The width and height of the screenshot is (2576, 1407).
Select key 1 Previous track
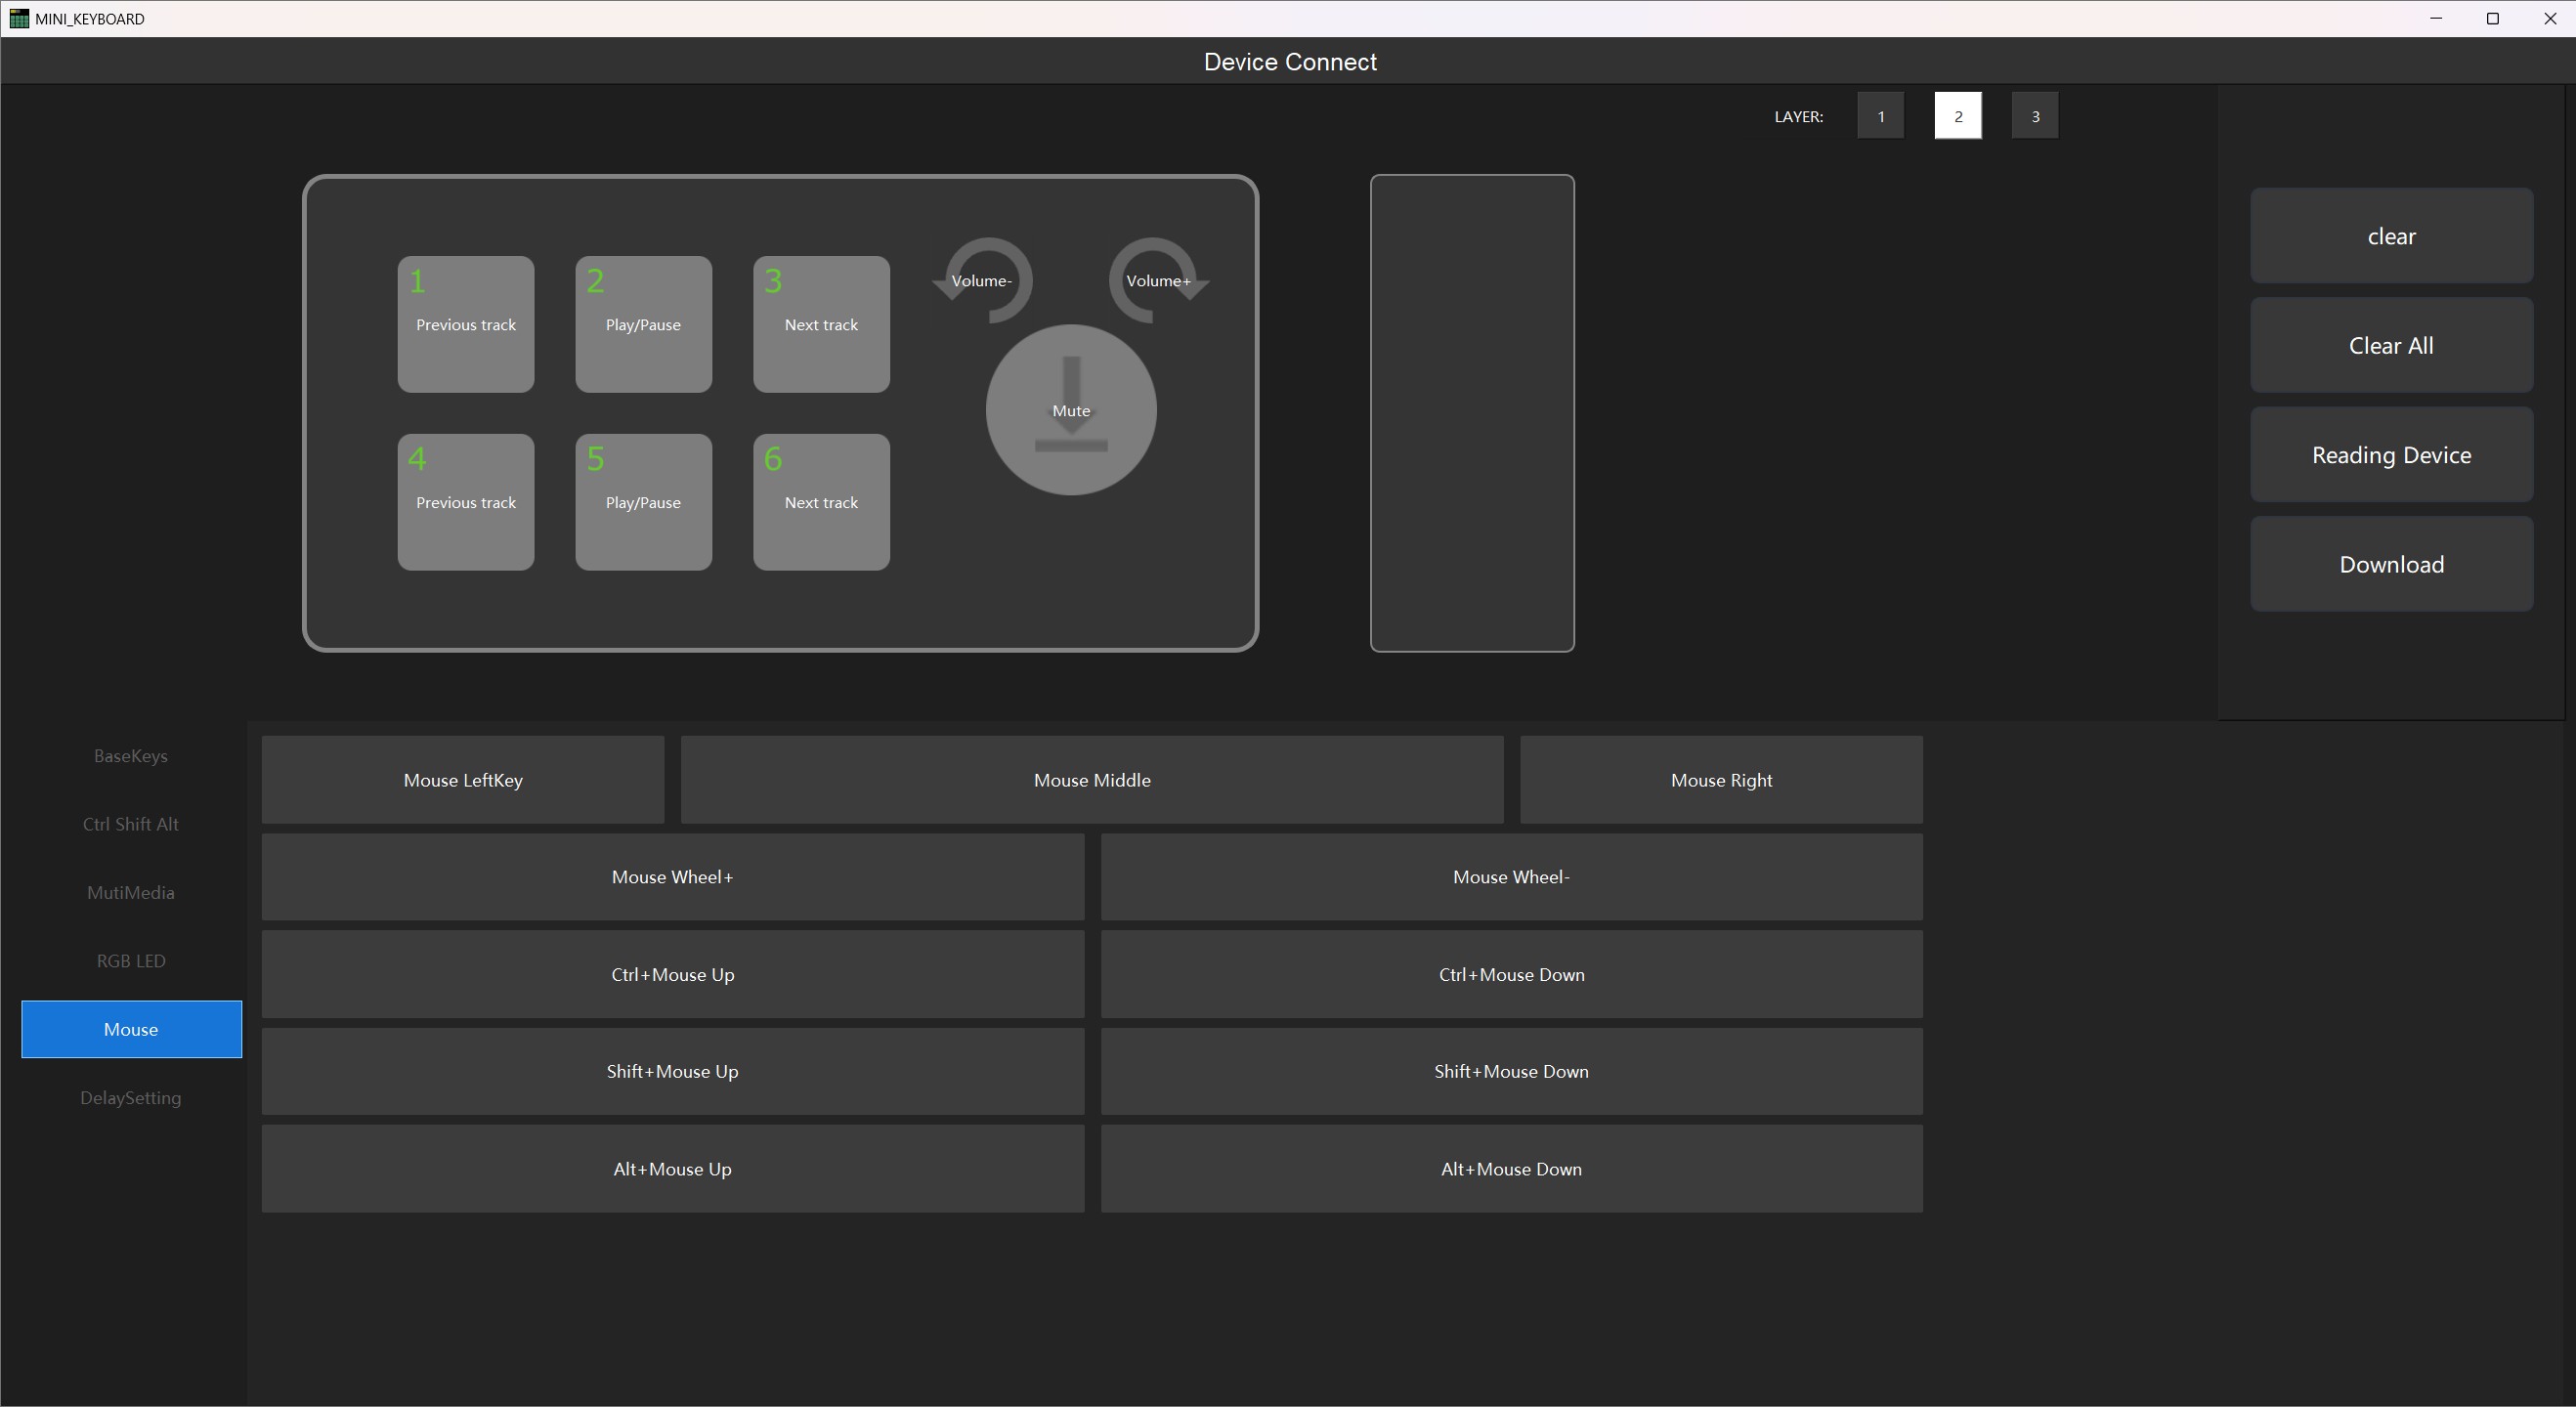coord(466,324)
